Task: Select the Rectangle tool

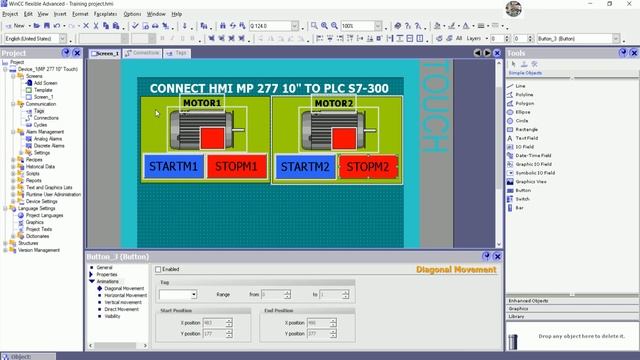Action: [527, 129]
